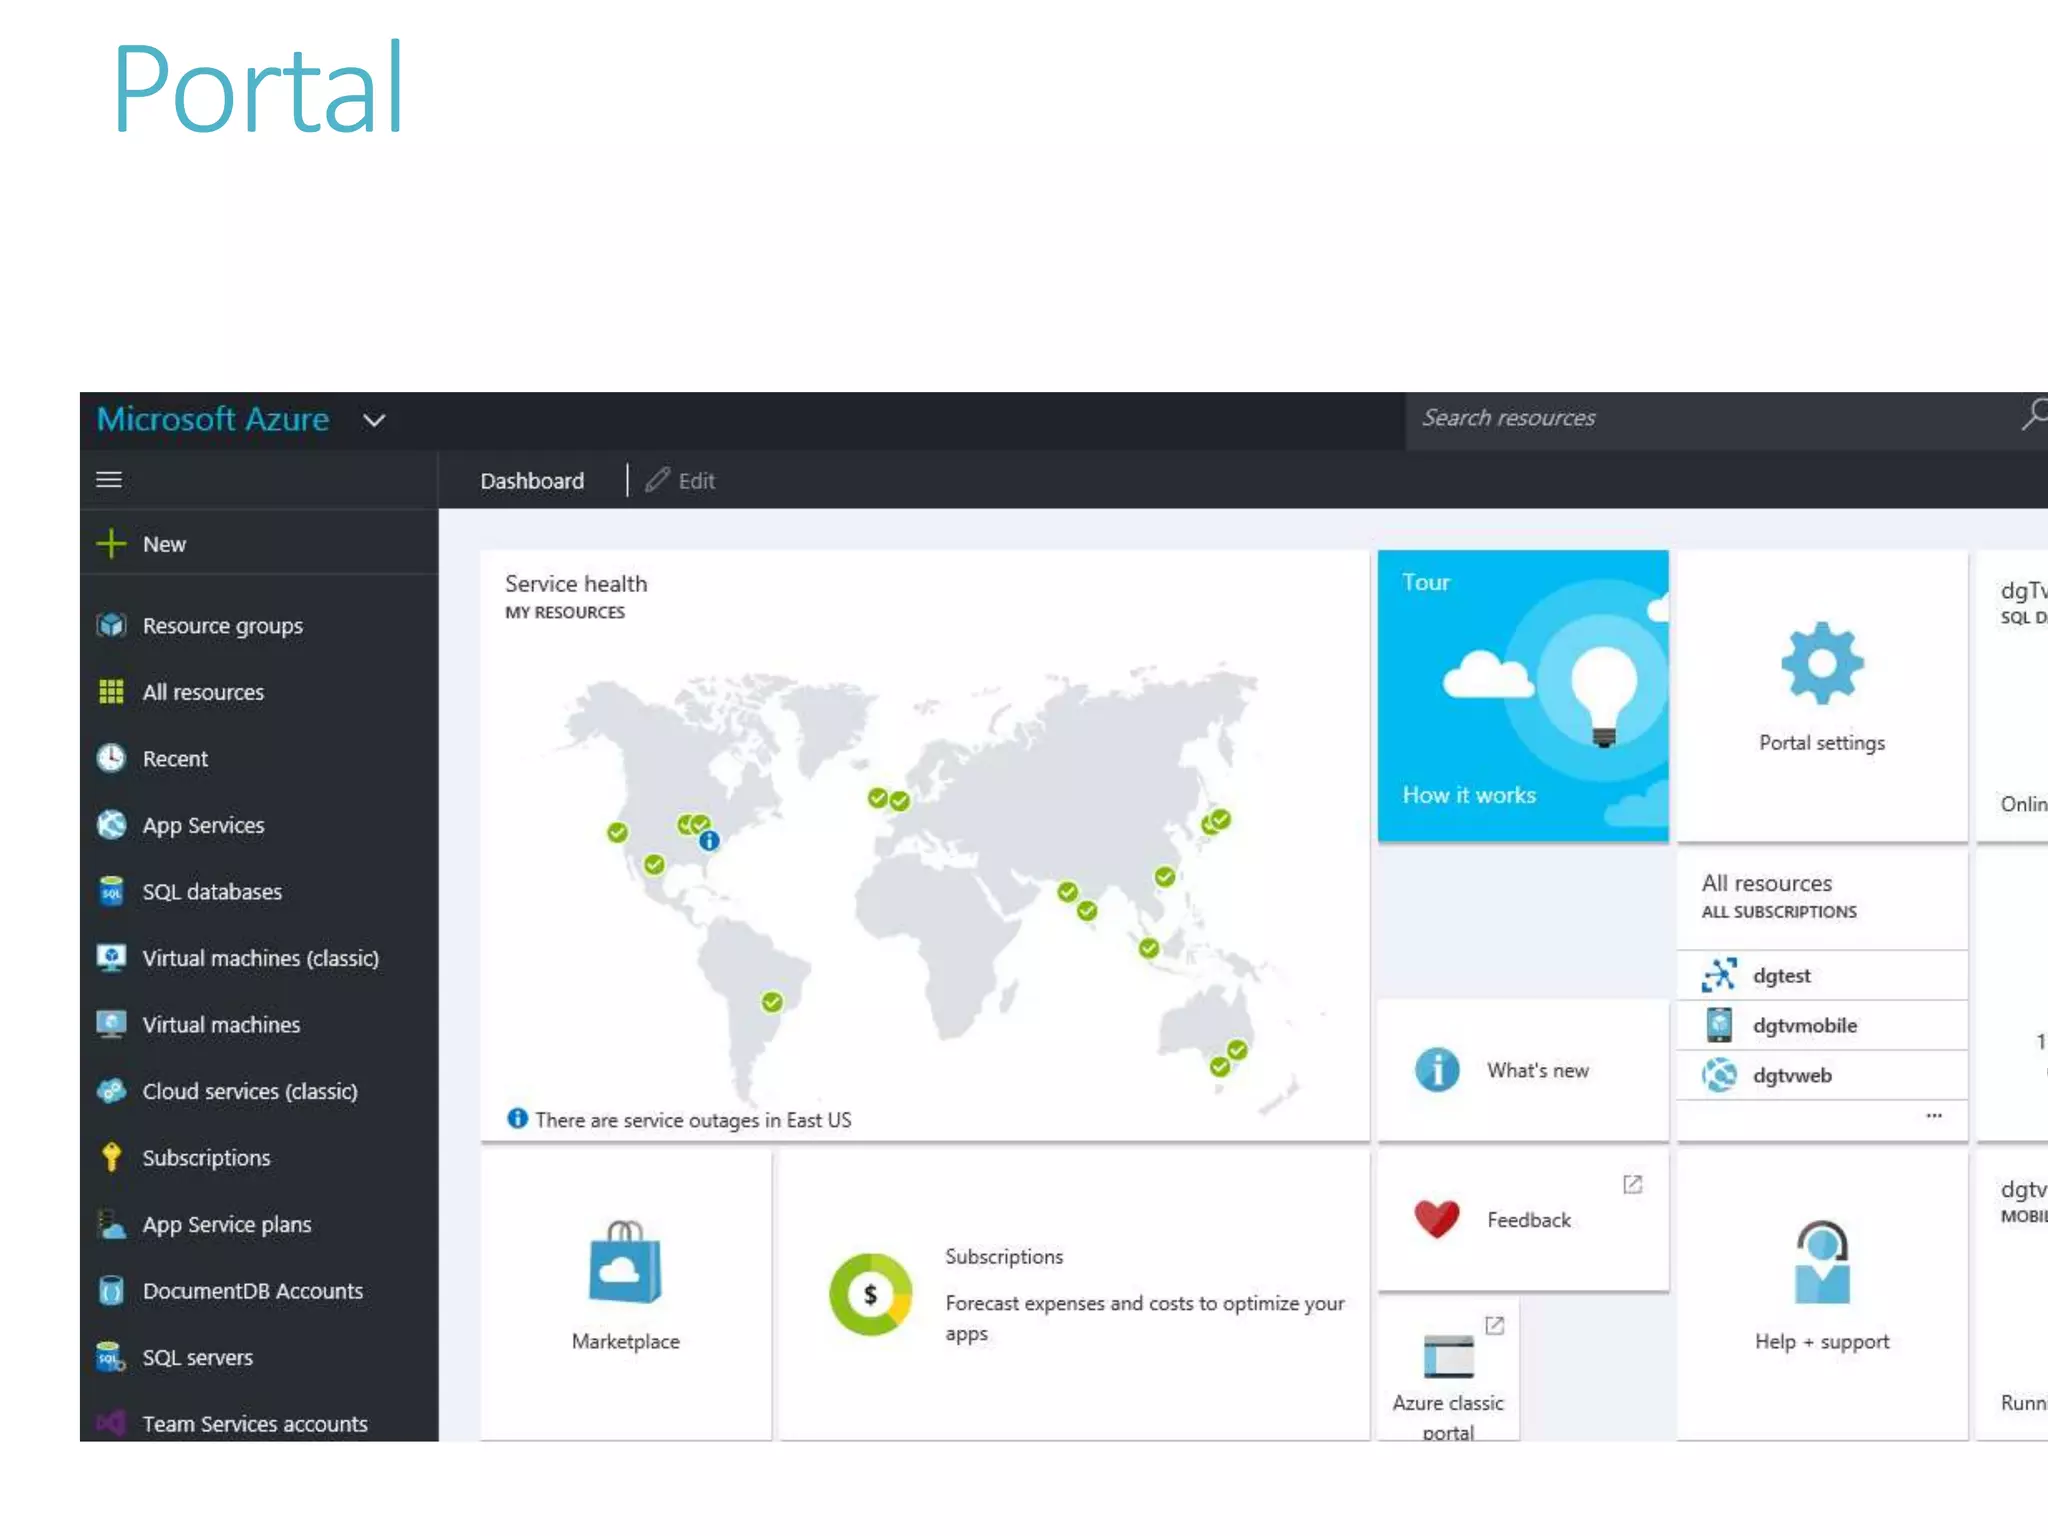Click the All resources grid icon
This screenshot has width=2048, height=1536.
(x=111, y=692)
